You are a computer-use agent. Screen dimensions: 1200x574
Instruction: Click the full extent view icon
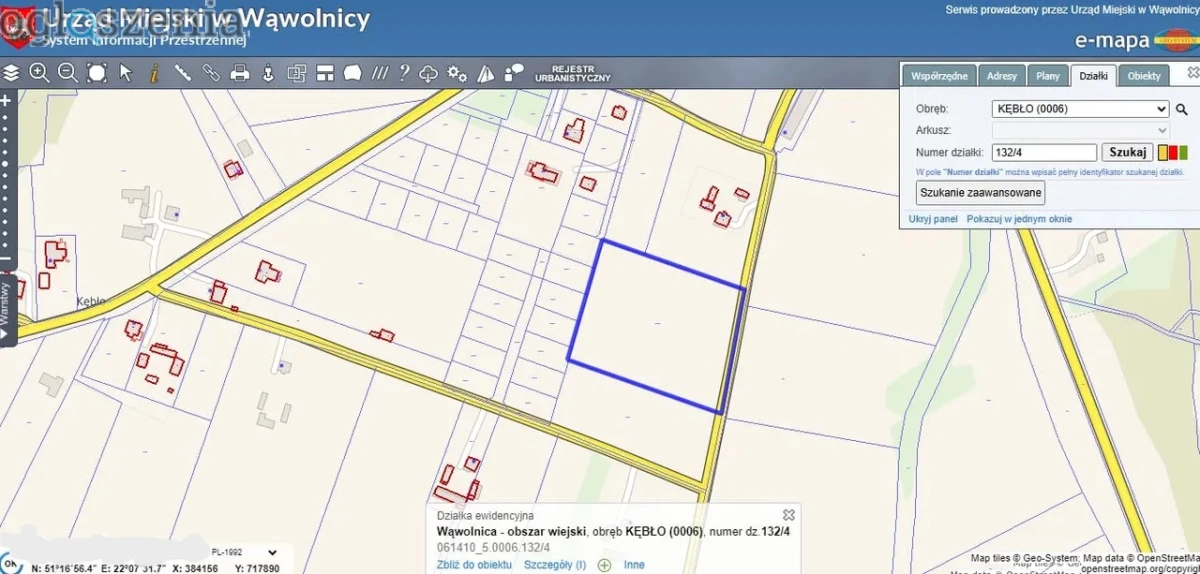[x=97, y=73]
